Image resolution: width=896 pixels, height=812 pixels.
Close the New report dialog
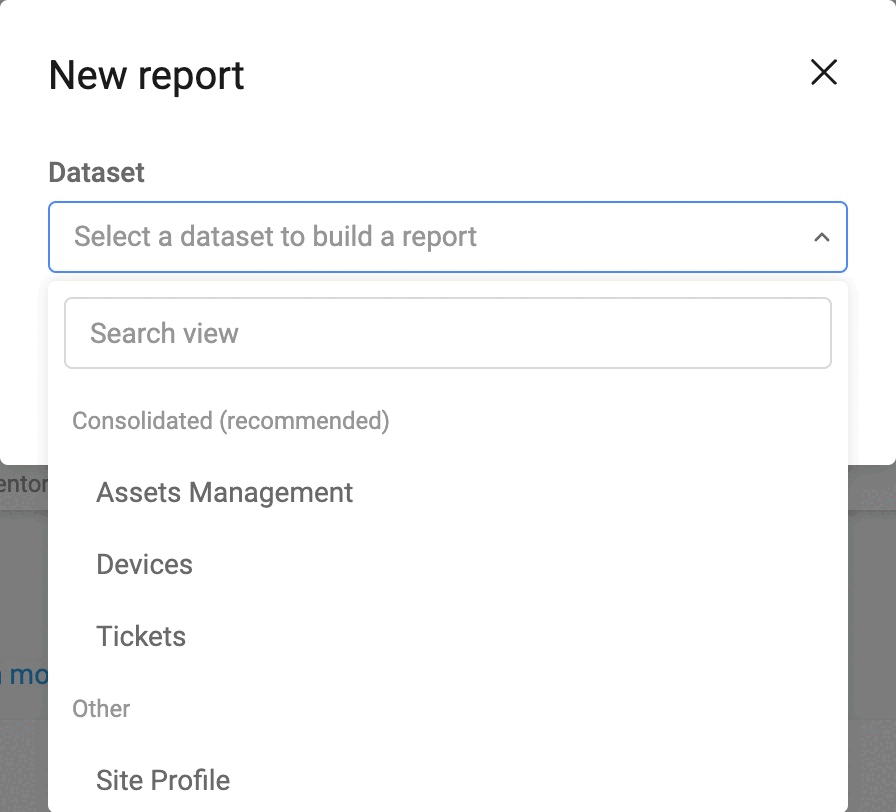click(x=823, y=72)
